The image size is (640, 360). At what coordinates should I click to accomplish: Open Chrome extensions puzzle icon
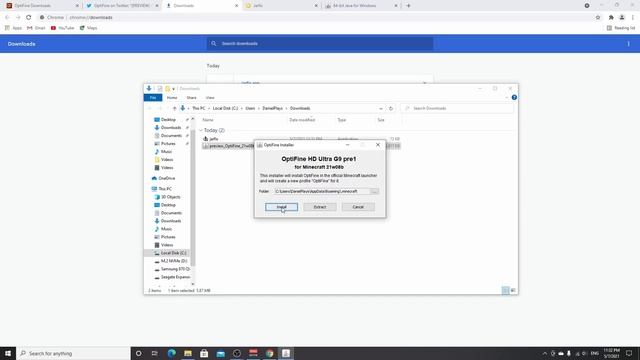(x=611, y=18)
